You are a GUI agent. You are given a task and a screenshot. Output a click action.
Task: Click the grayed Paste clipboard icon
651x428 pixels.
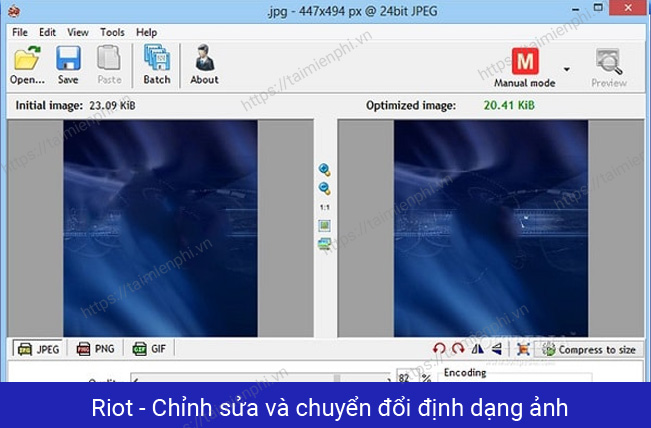tap(109, 64)
